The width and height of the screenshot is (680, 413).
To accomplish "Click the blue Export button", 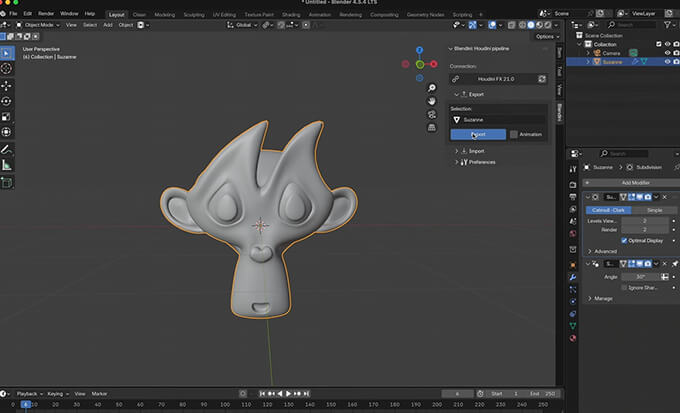I will 478,134.
